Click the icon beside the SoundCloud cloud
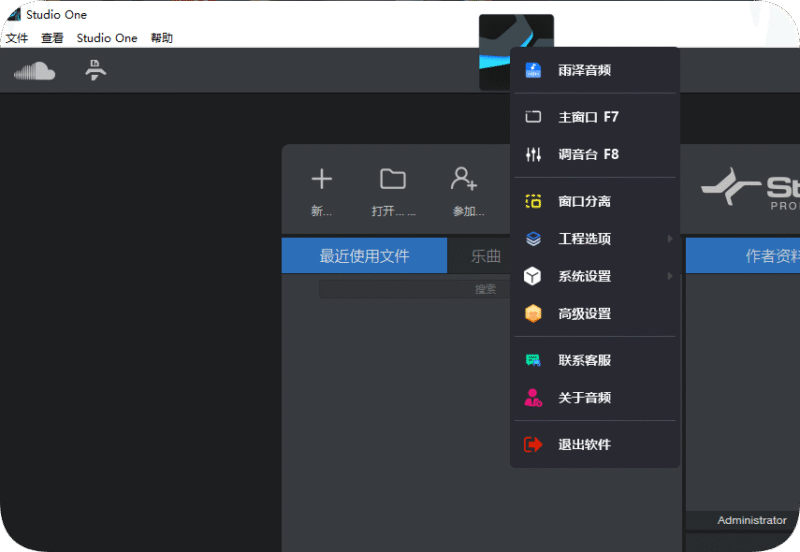Viewport: 800px width, 552px height. tap(95, 70)
